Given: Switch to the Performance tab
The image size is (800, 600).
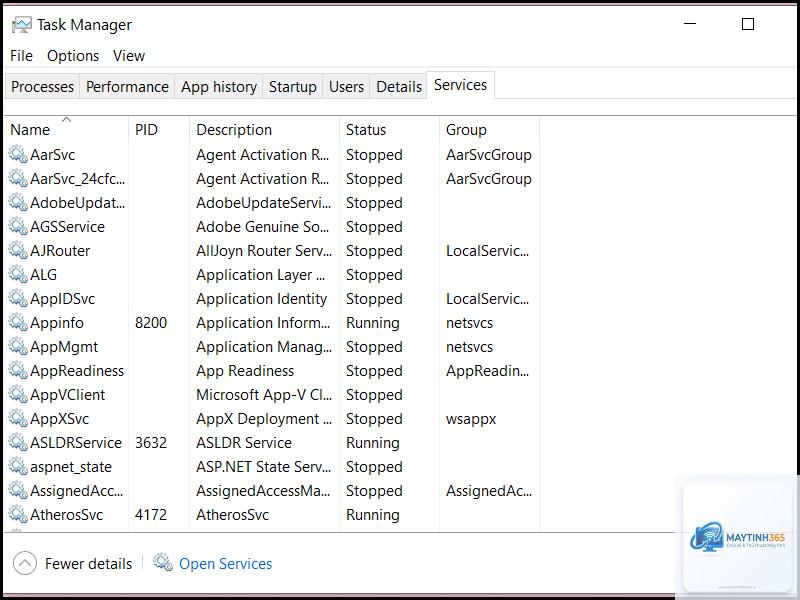Looking at the screenshot, I should tap(127, 87).
